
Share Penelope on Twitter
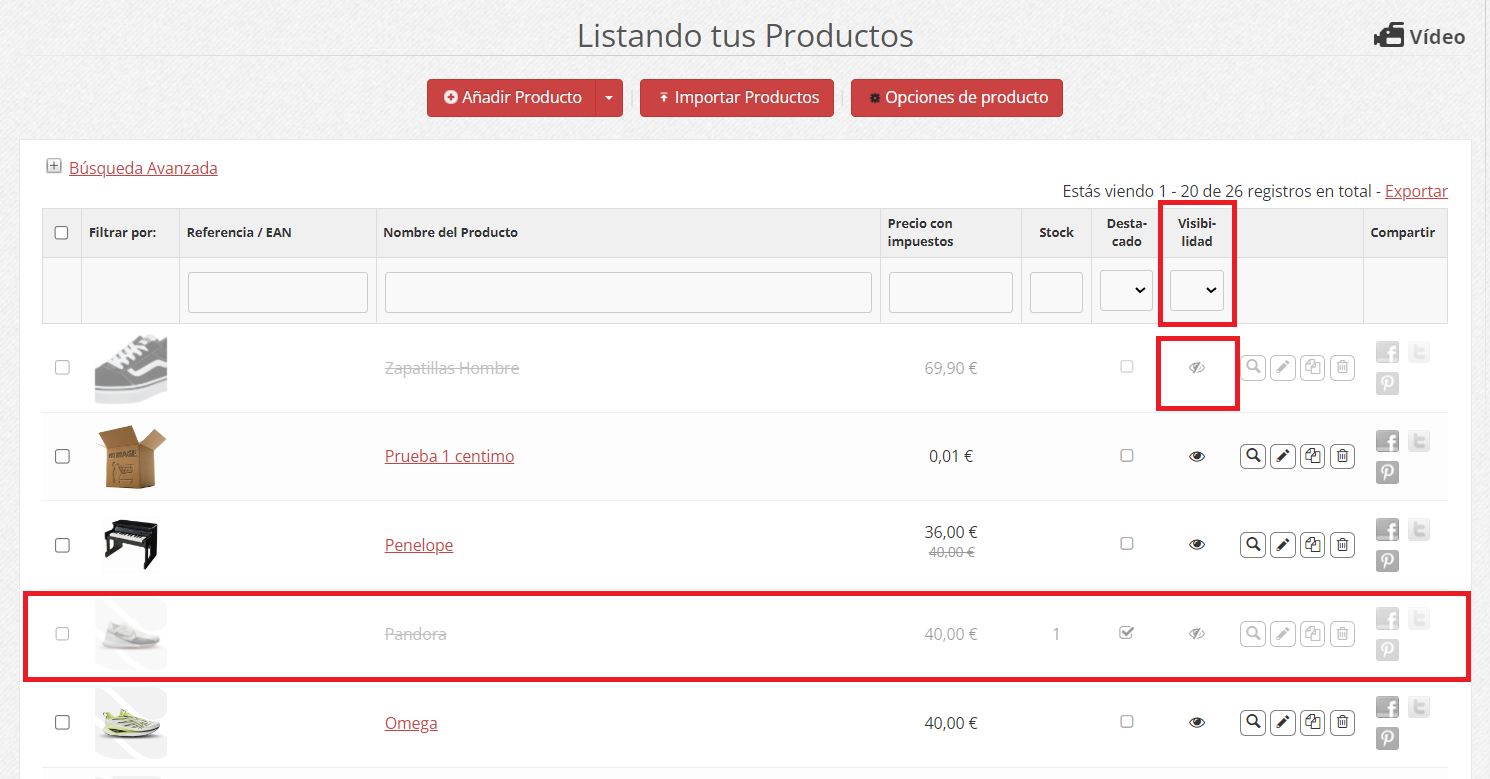[1418, 529]
